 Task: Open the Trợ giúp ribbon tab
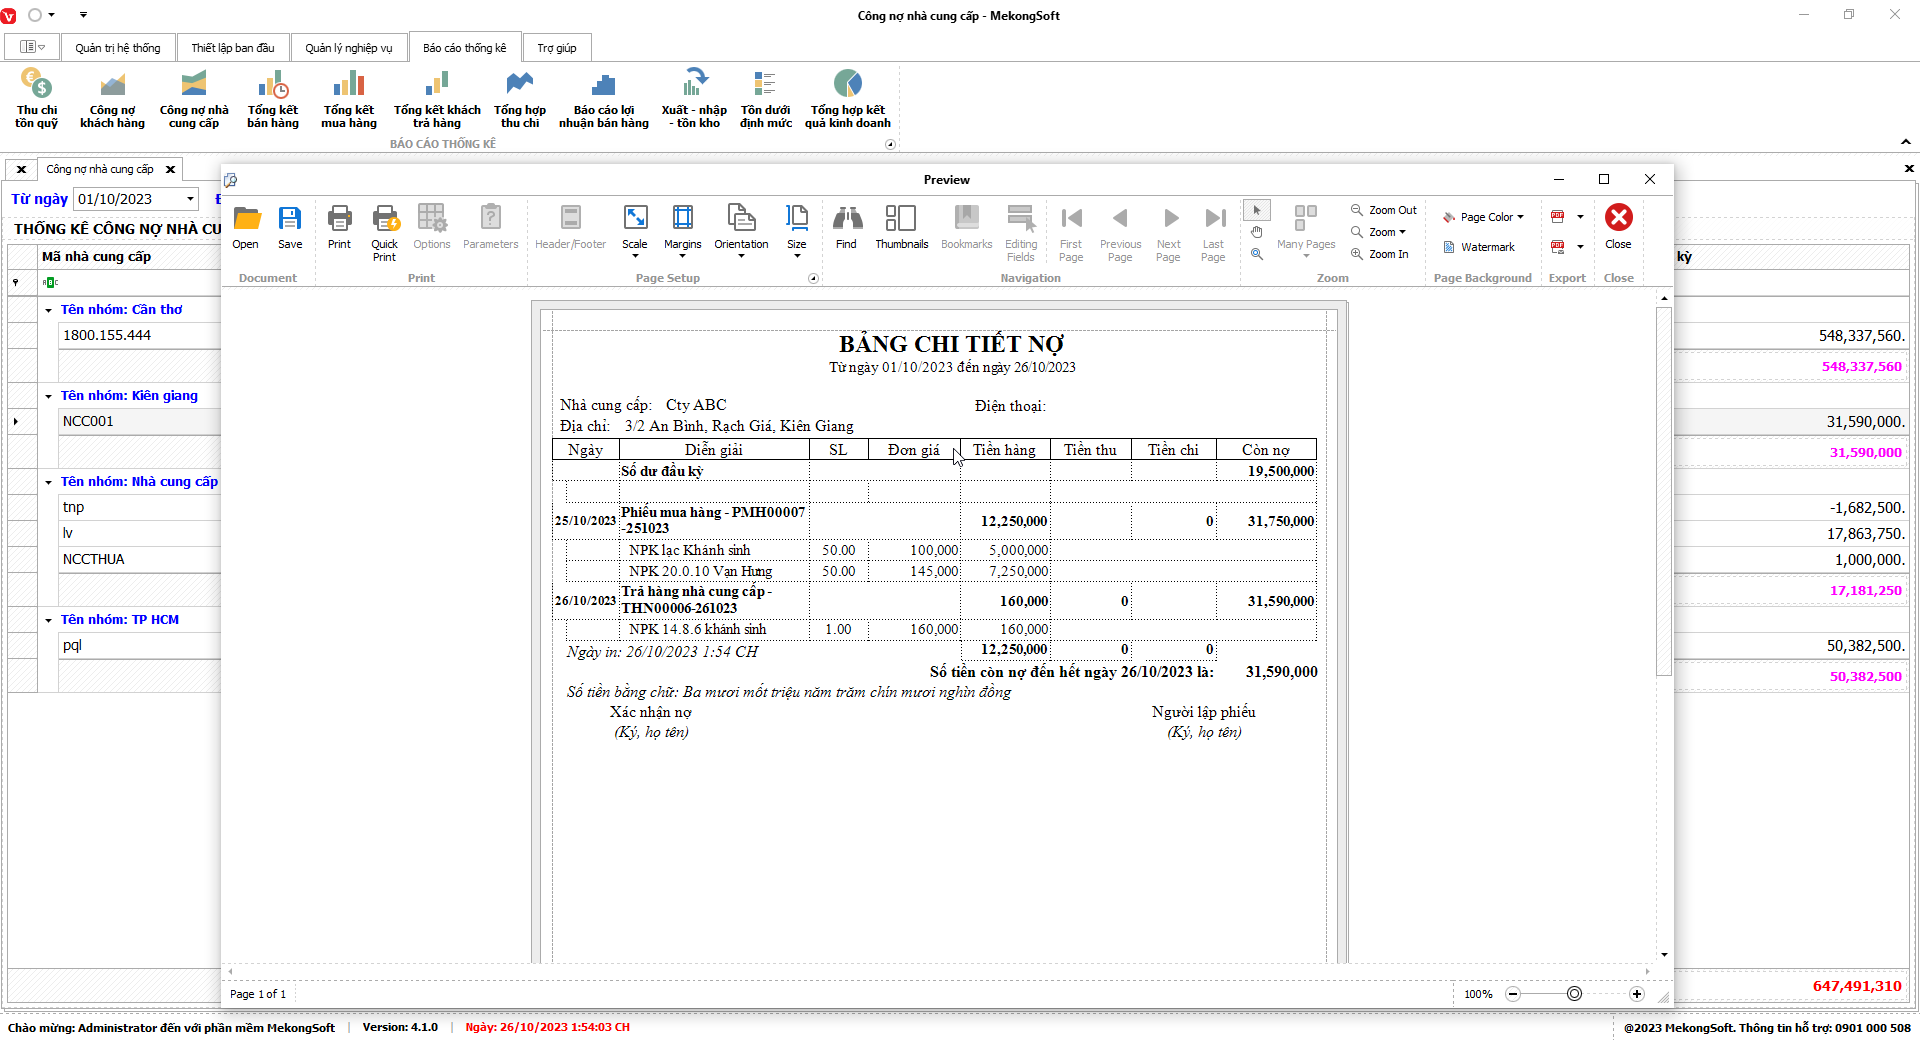click(556, 48)
